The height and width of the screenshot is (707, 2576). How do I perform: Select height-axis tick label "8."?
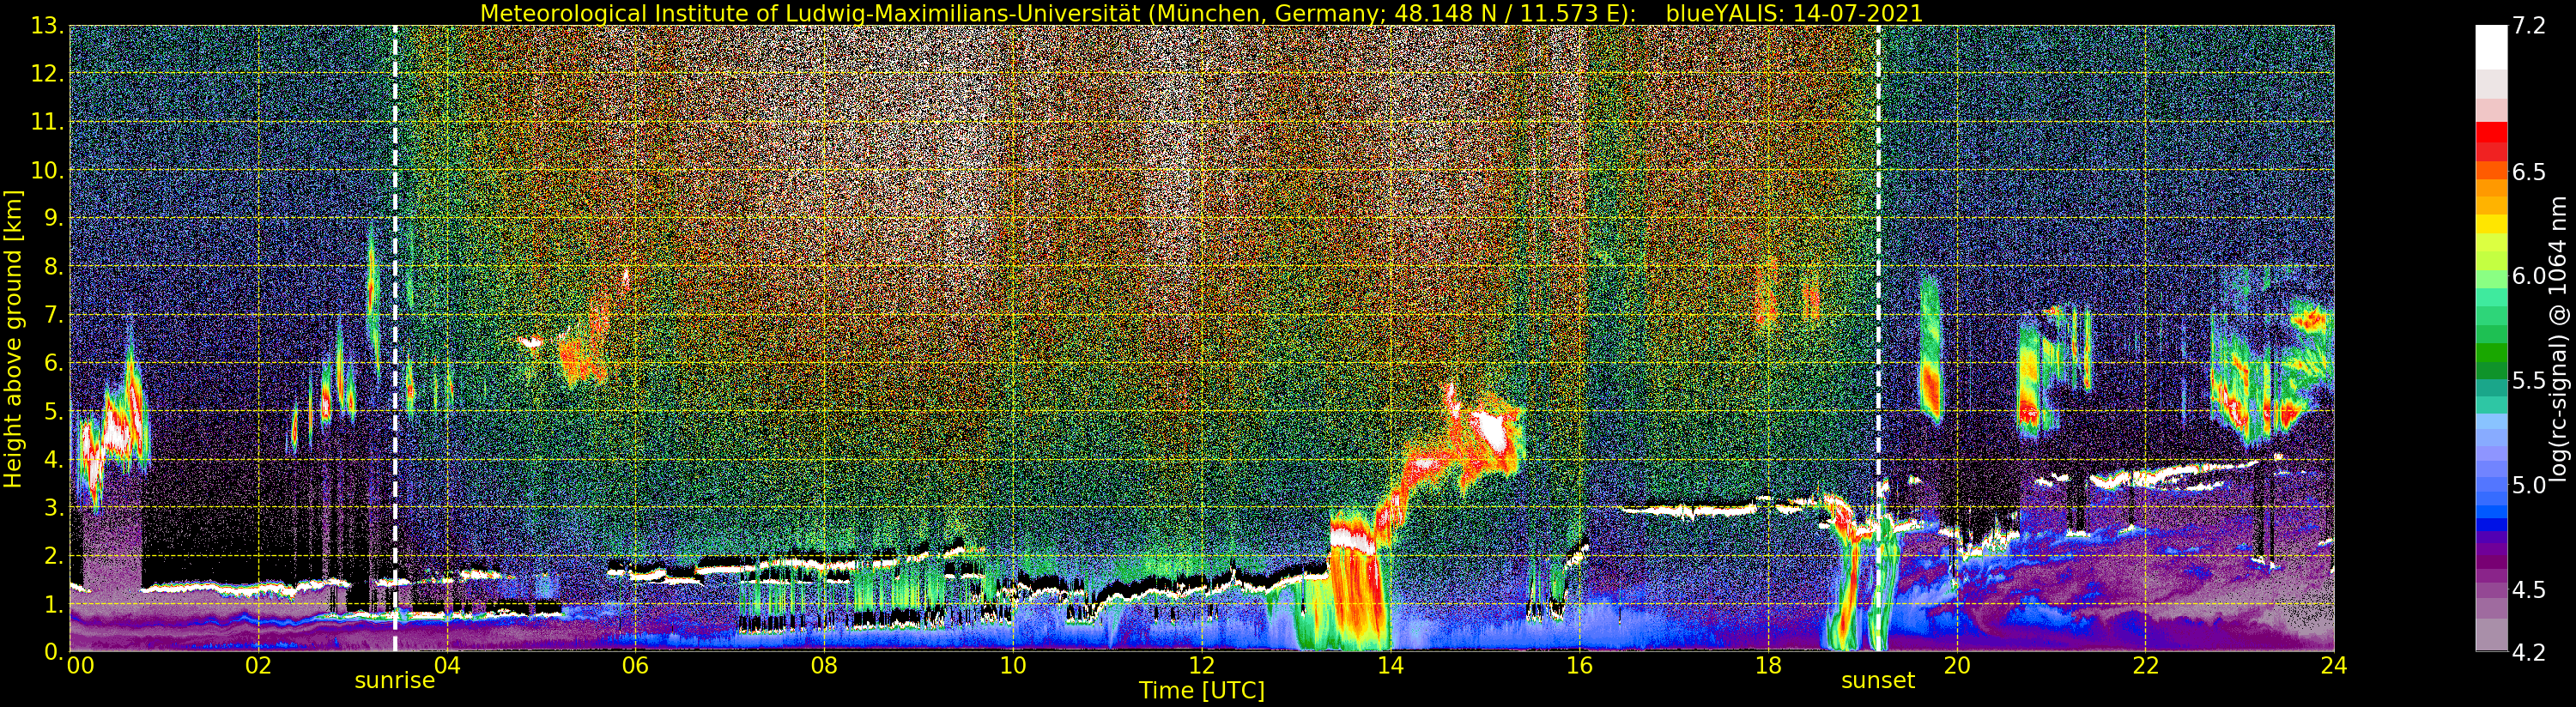point(53,267)
